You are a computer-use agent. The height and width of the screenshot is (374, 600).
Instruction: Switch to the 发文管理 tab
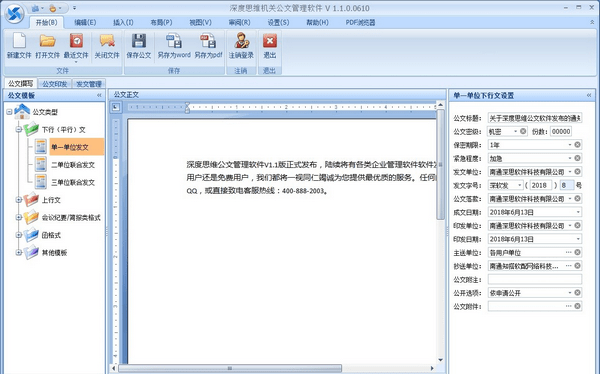89,84
